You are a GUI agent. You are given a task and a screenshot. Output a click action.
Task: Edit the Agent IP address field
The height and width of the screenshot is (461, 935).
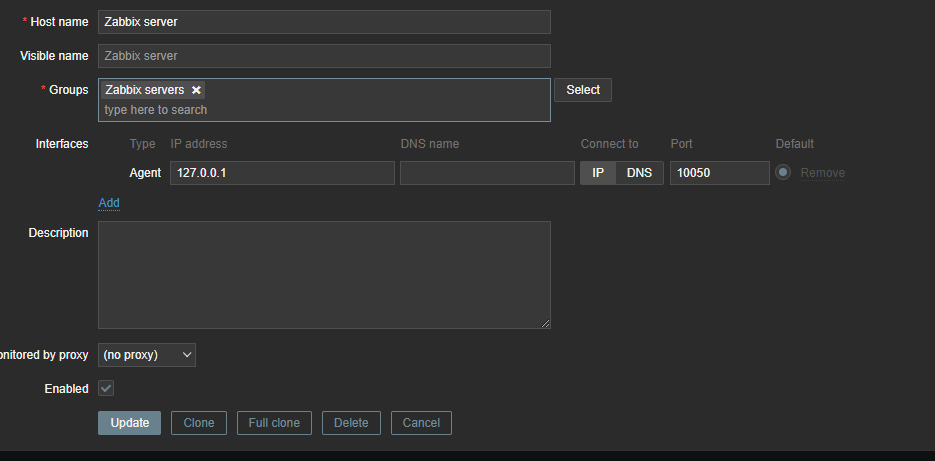[282, 173]
